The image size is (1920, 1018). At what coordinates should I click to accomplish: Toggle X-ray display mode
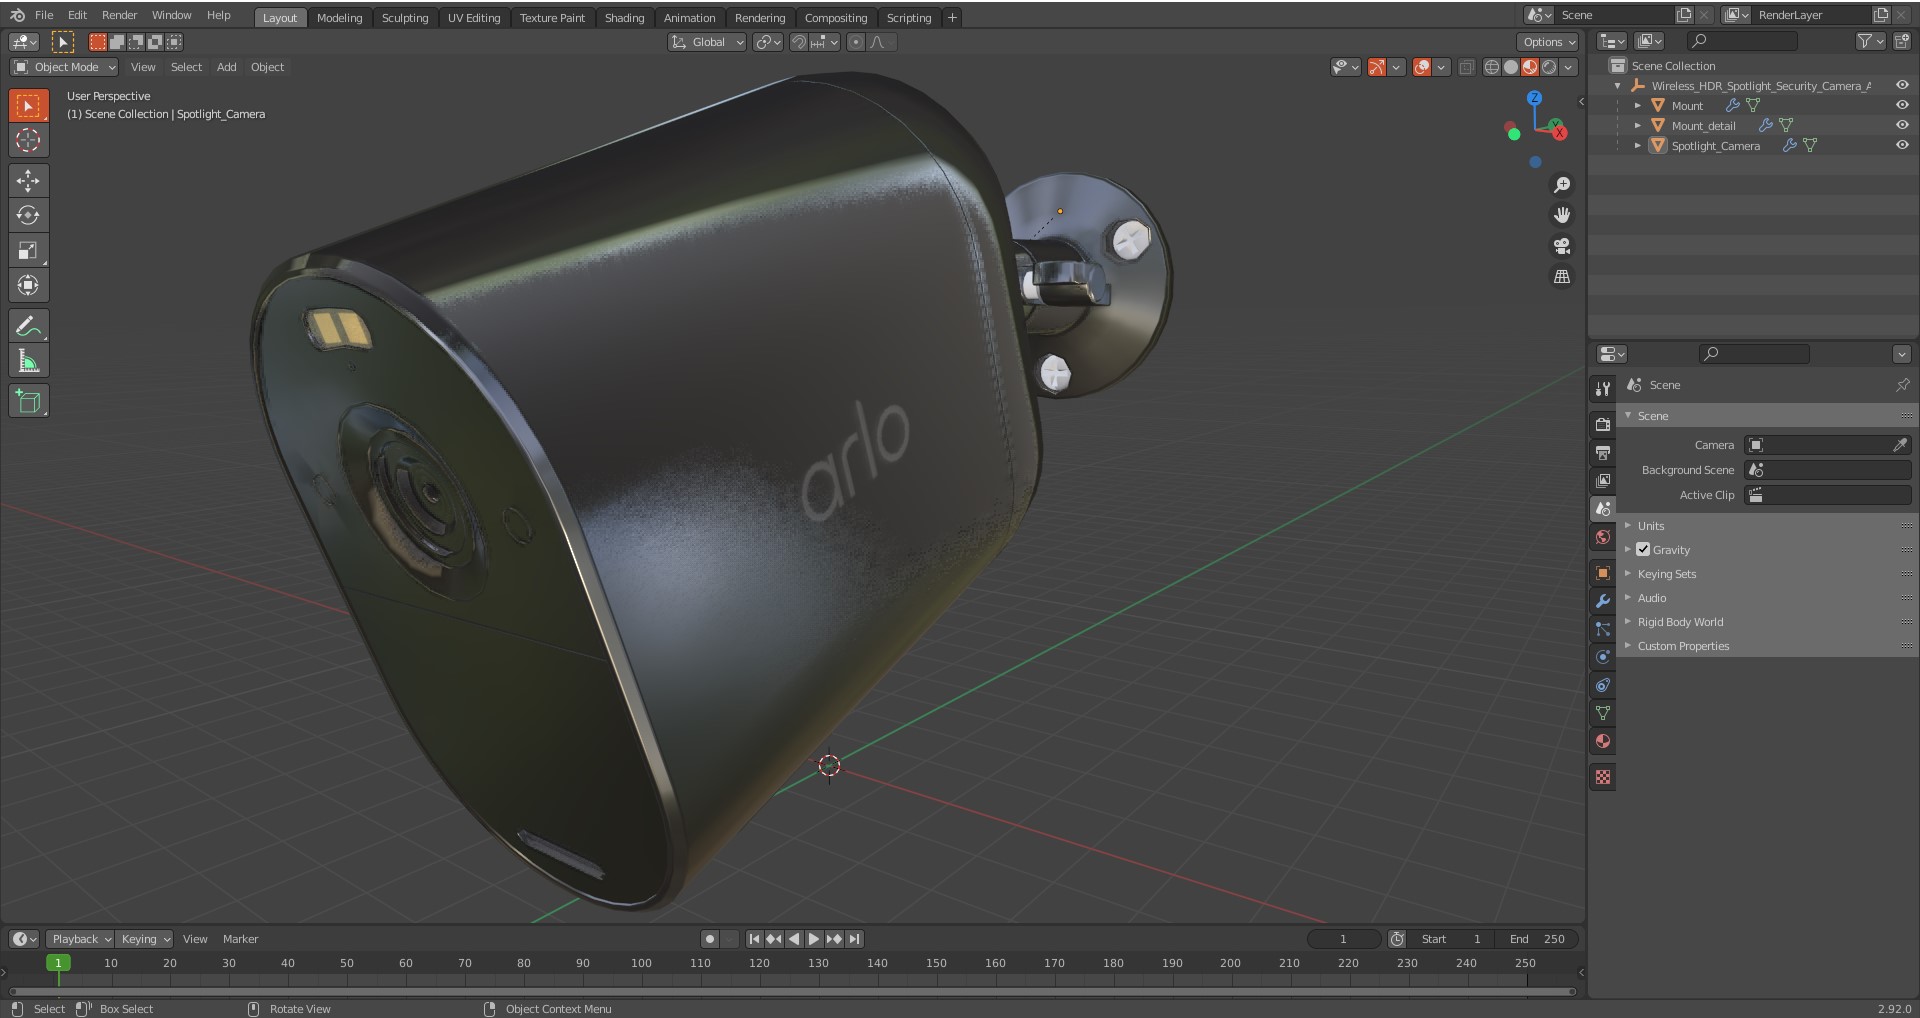tap(1466, 67)
